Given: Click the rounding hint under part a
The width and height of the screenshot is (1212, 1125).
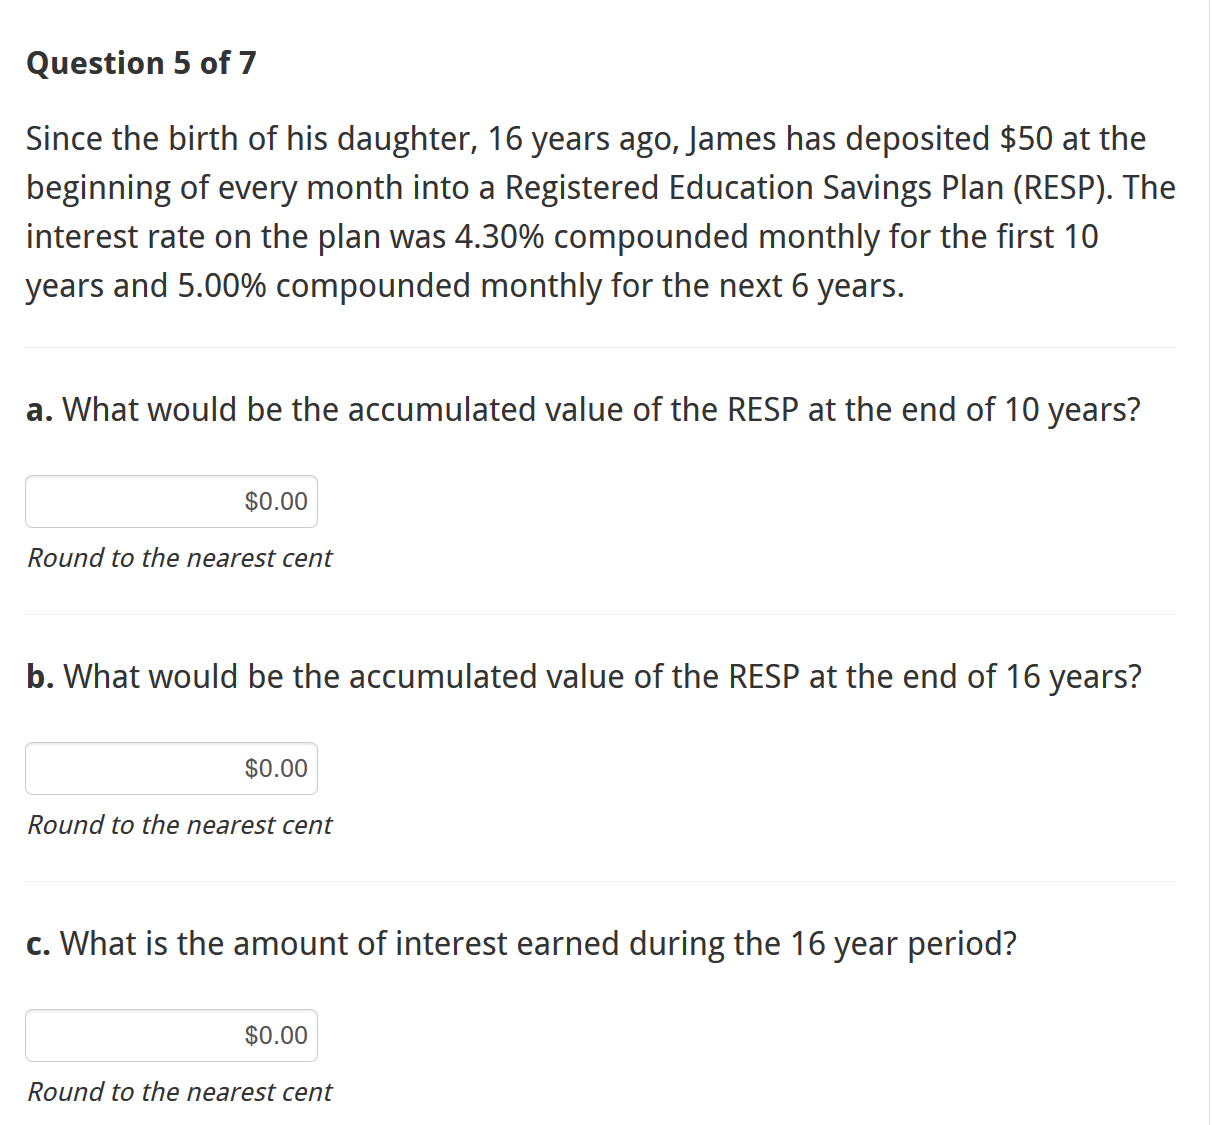Looking at the screenshot, I should (180, 558).
